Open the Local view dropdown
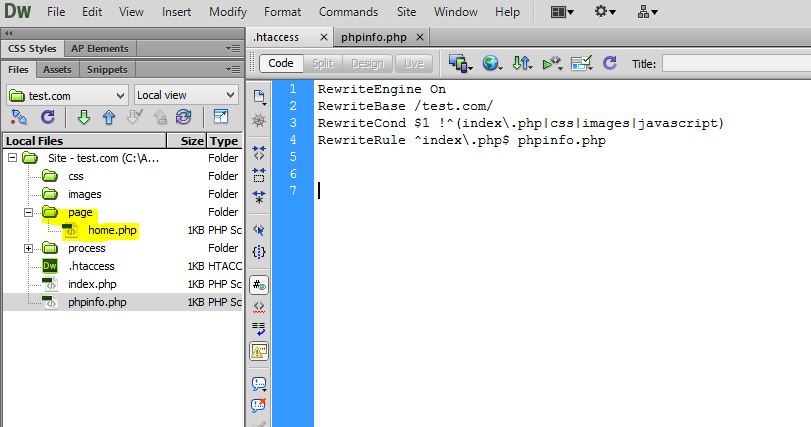Image resolution: width=811 pixels, height=427 pixels. point(186,95)
